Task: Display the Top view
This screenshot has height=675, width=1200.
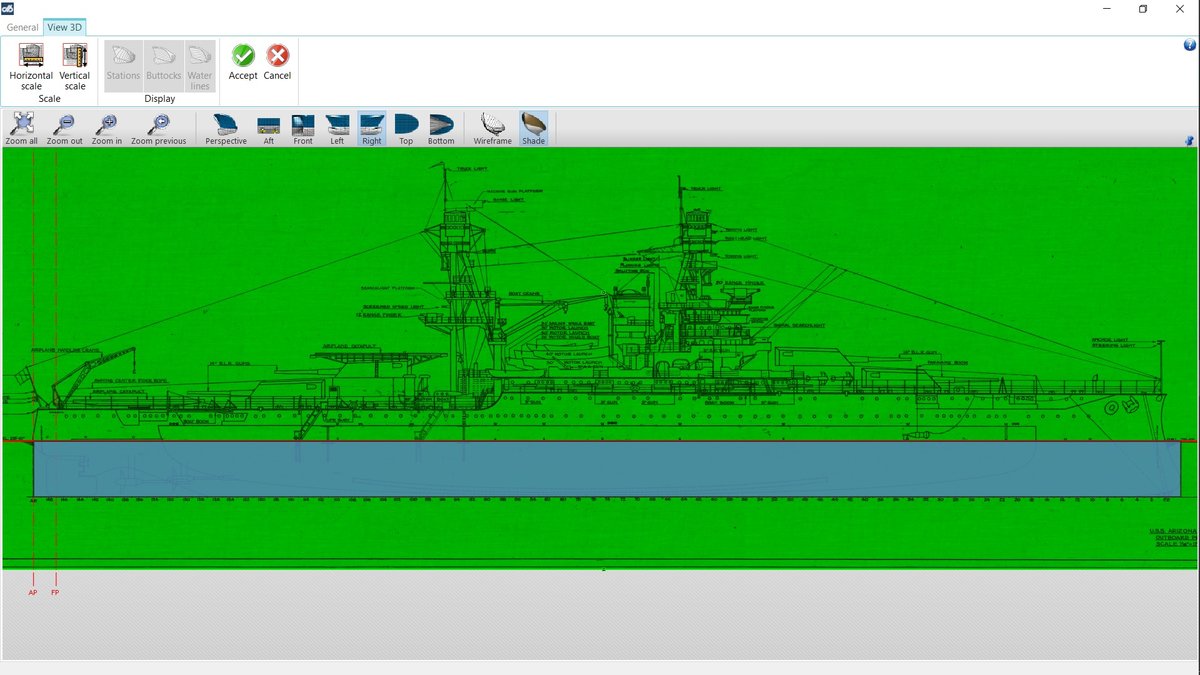Action: pyautogui.click(x=406, y=128)
